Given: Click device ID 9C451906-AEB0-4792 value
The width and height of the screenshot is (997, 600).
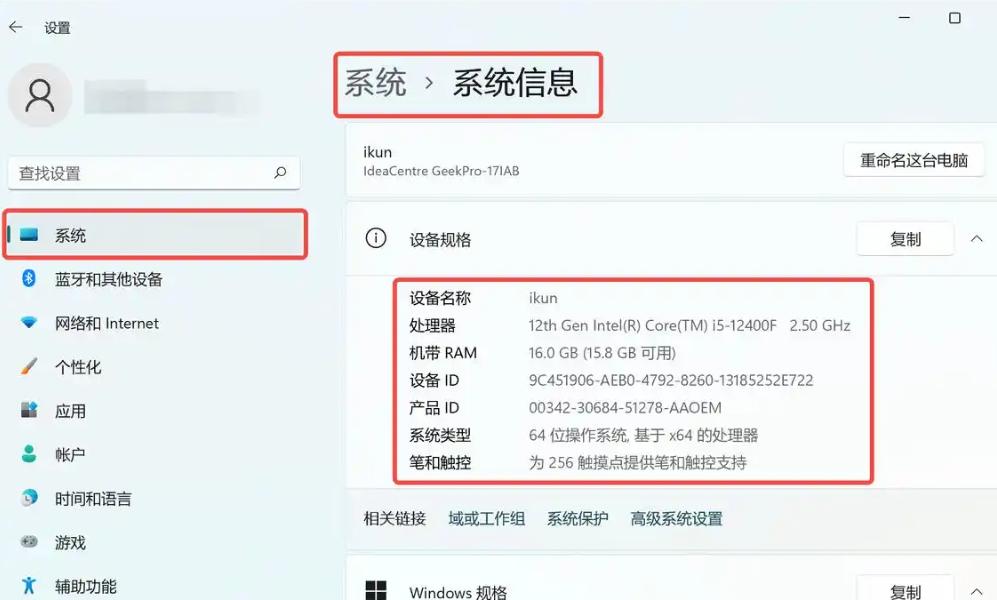Looking at the screenshot, I should pos(671,380).
